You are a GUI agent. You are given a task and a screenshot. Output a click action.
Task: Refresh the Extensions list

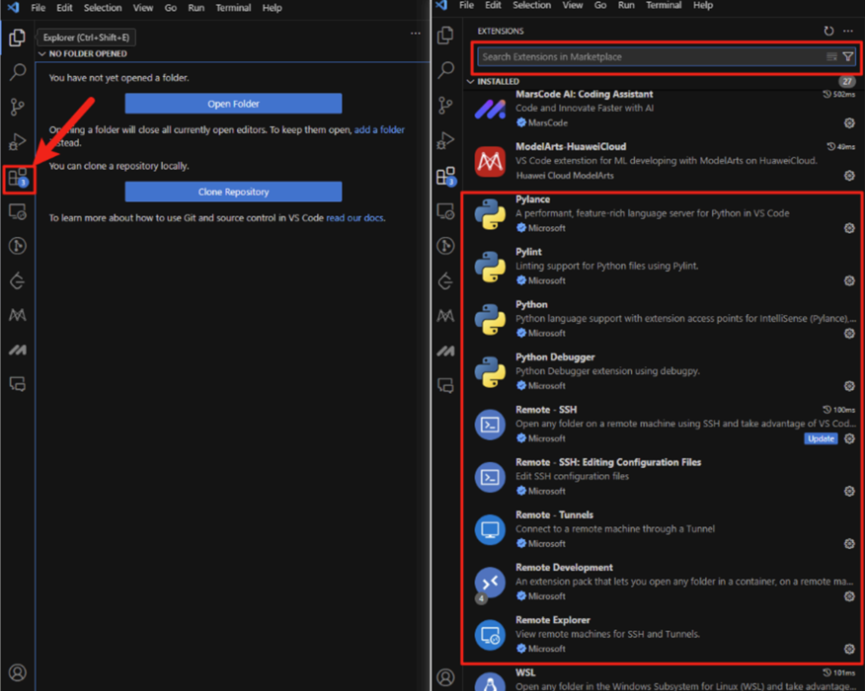(x=829, y=31)
